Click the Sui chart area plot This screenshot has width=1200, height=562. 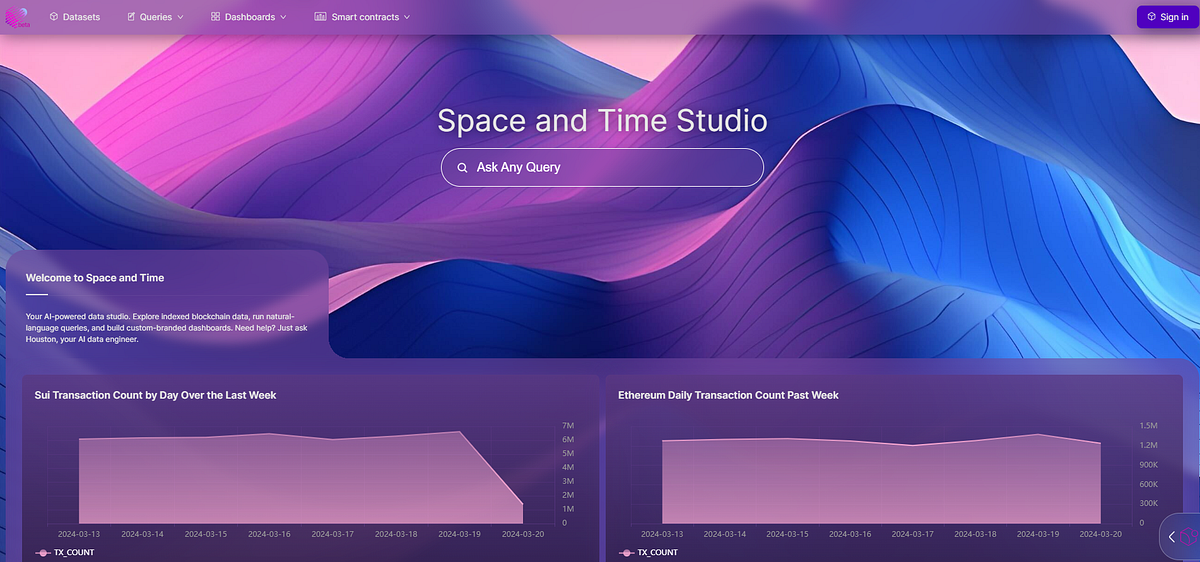[300, 478]
